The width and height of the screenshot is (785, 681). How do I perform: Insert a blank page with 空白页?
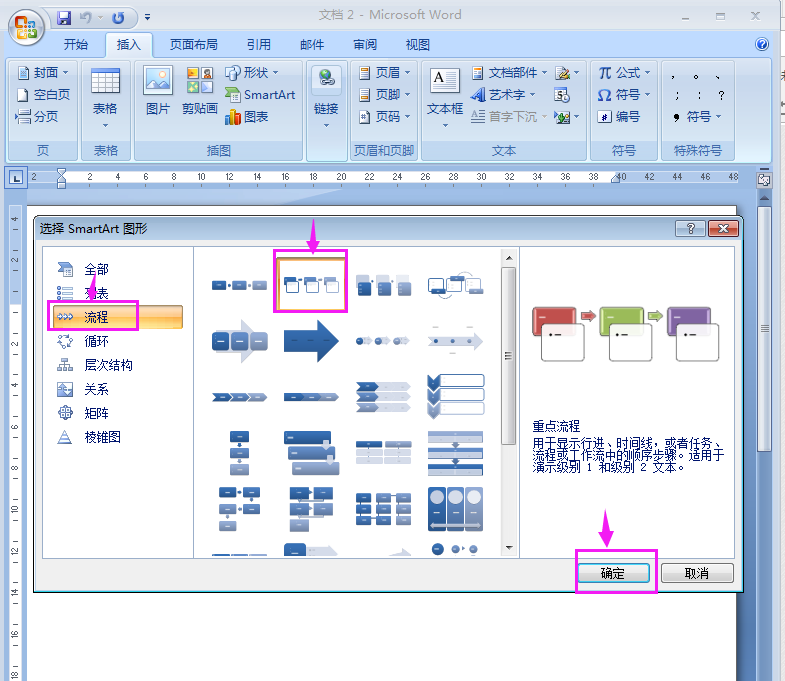tap(43, 95)
